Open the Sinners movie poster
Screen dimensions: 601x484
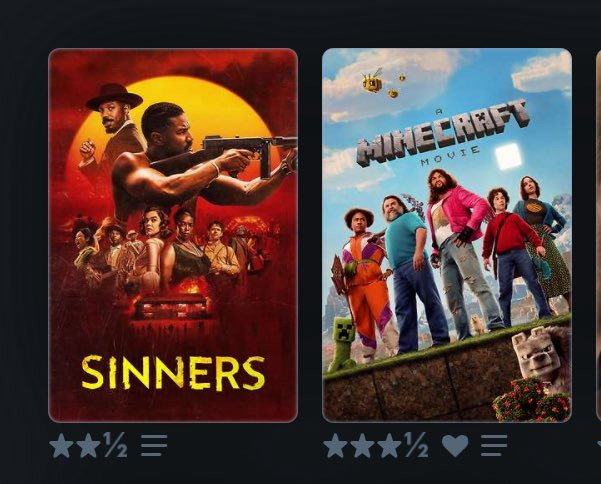point(173,235)
